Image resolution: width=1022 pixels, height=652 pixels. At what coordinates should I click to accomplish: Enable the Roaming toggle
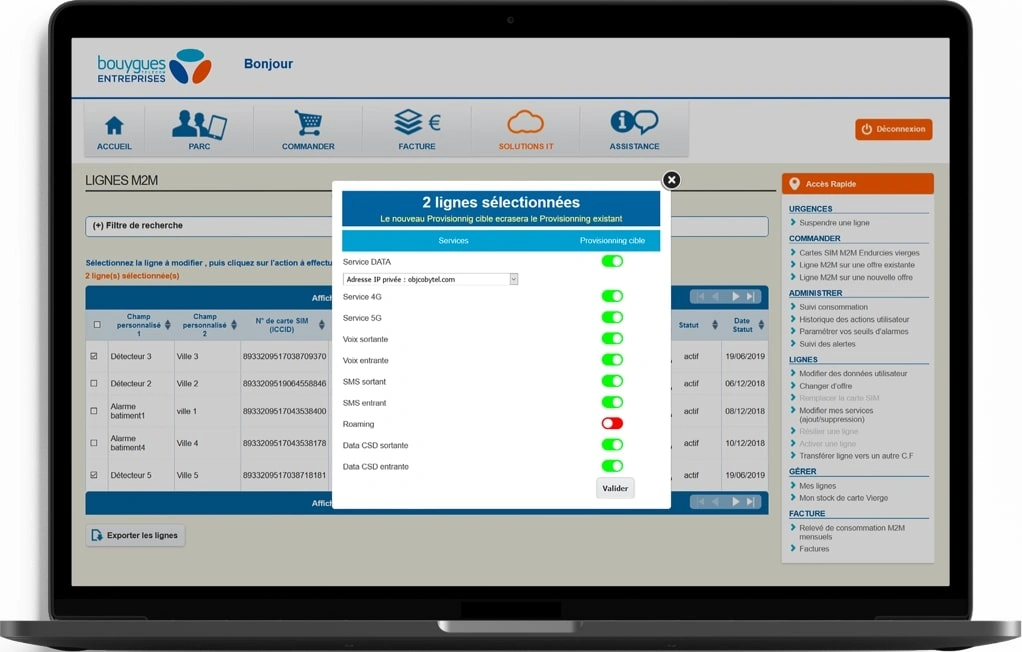click(611, 424)
